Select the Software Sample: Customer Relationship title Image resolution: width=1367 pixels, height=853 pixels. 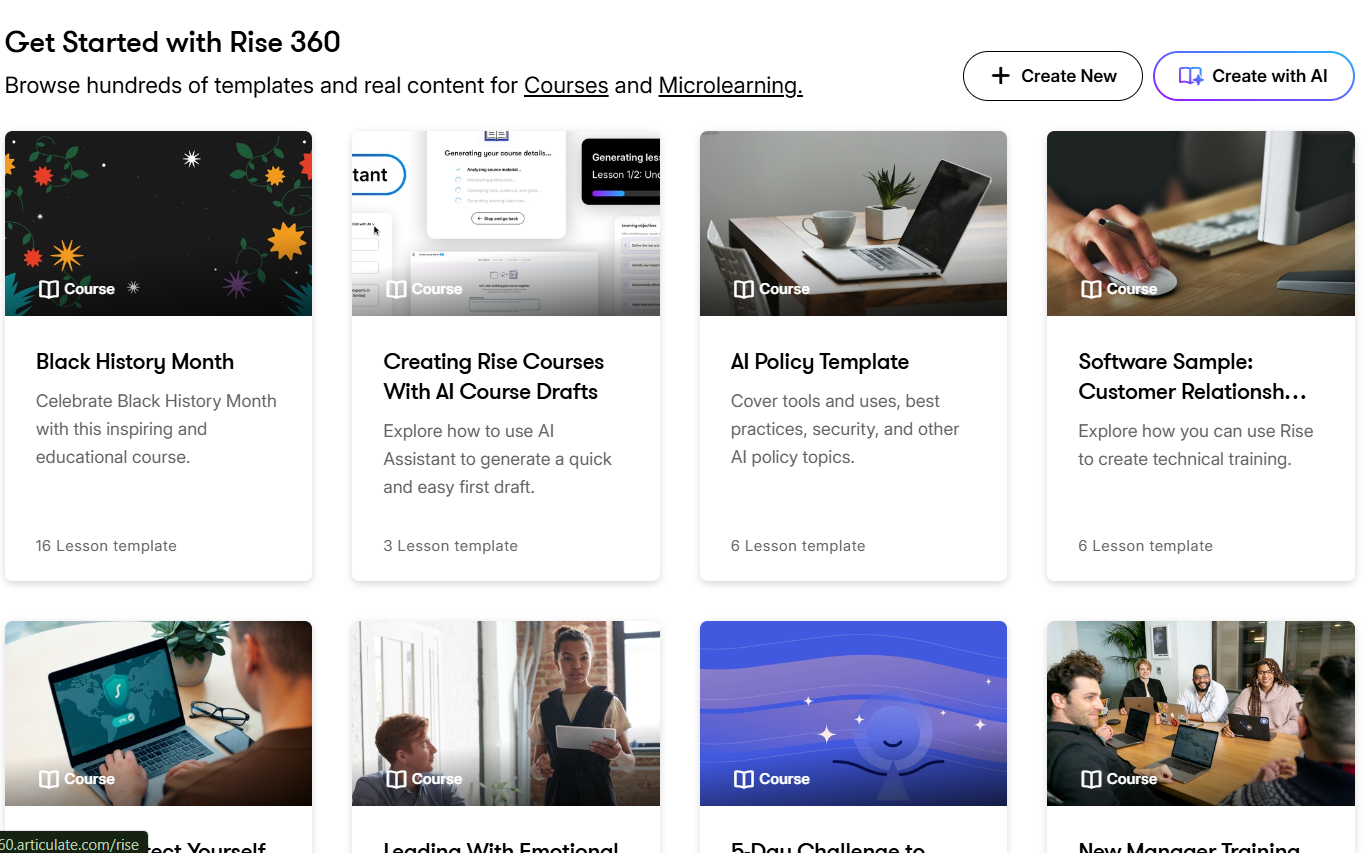1193,377
